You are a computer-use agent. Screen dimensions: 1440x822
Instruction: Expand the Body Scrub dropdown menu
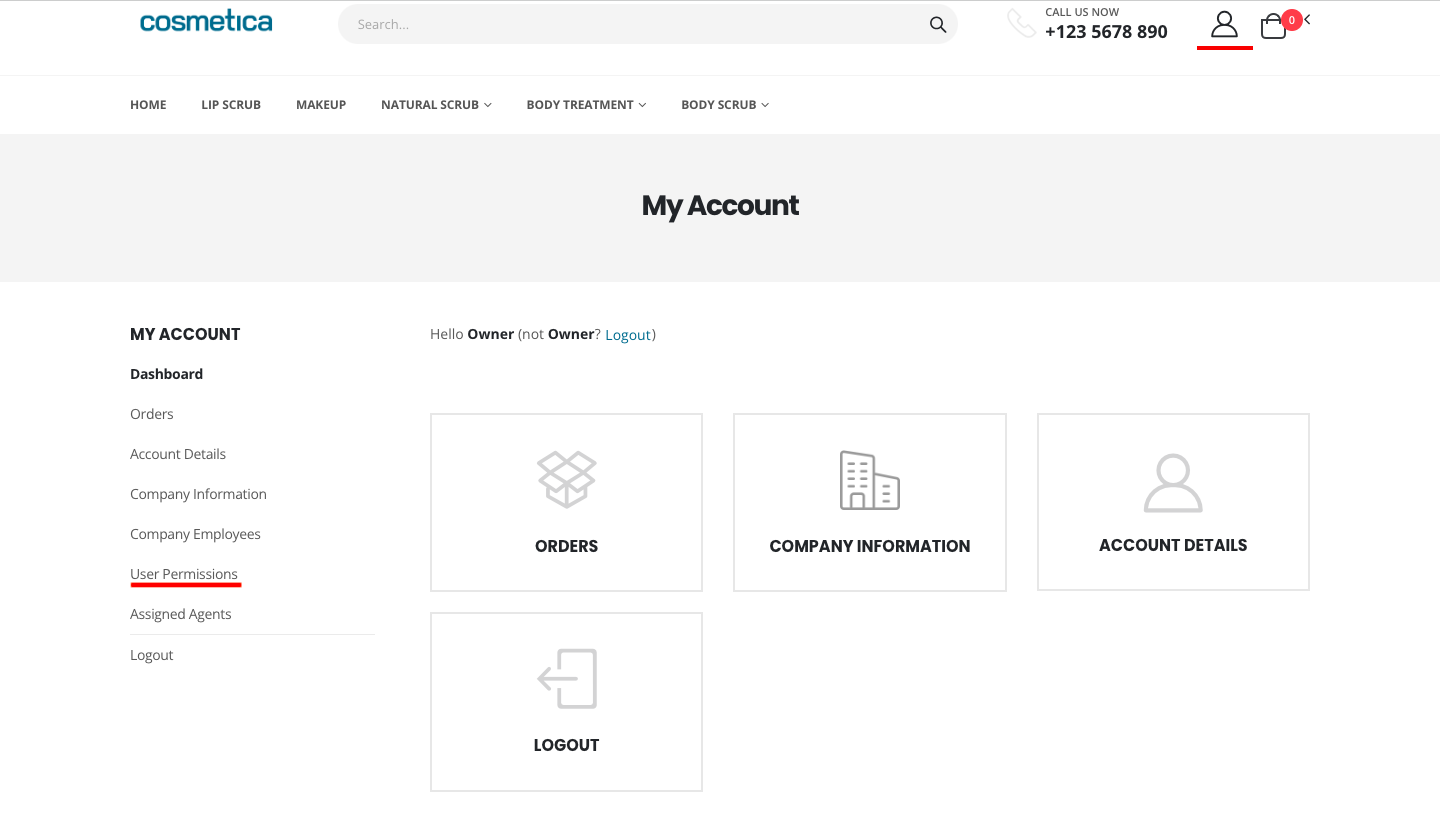click(724, 105)
